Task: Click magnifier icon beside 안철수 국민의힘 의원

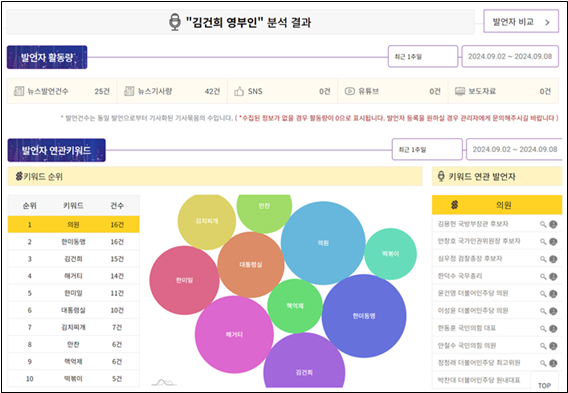Action: [x=543, y=346]
